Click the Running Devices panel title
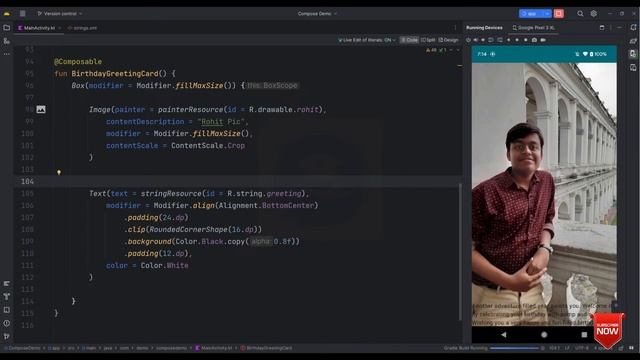Viewport: 640px width, 360px height. pyautogui.click(x=484, y=28)
